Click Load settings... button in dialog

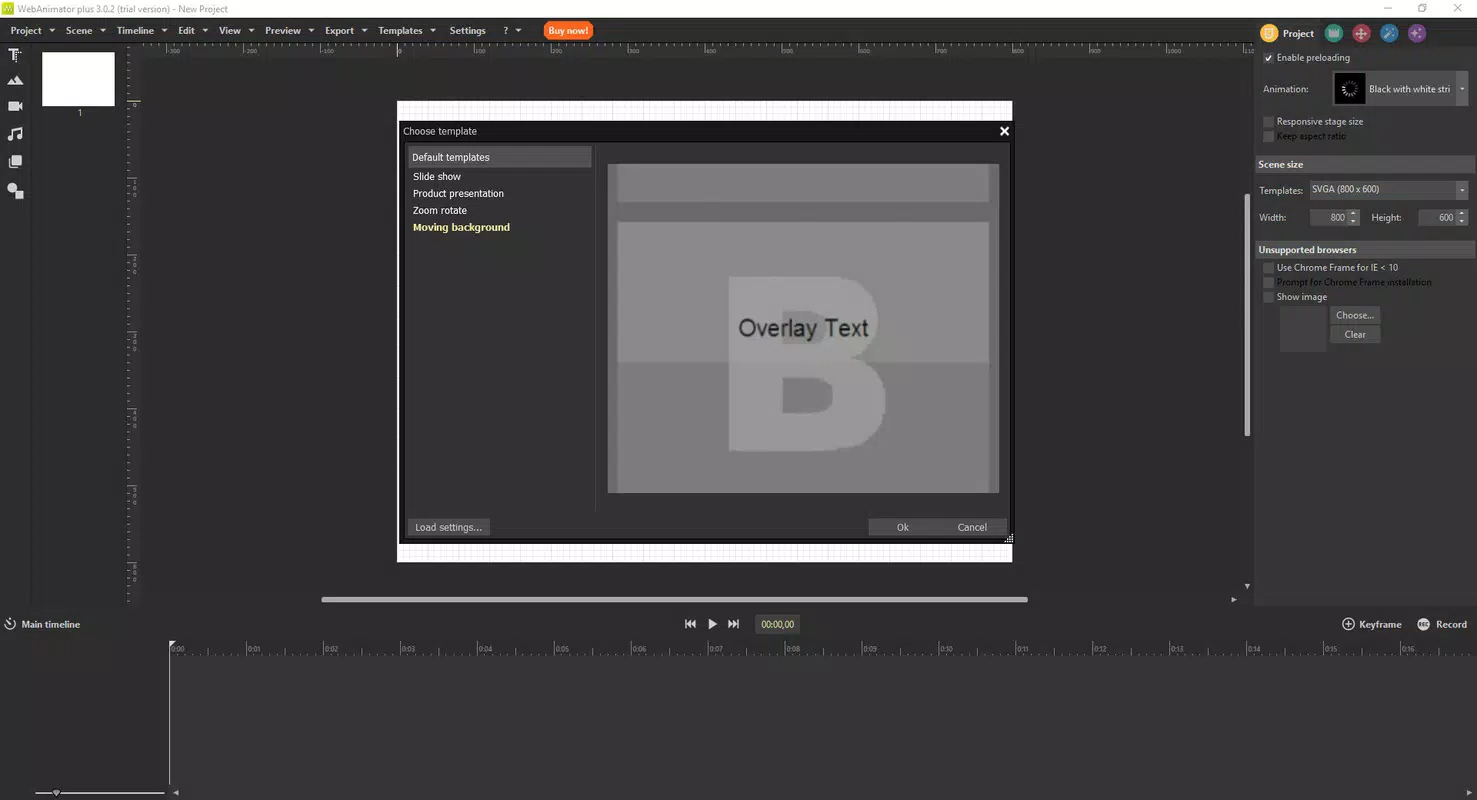click(x=448, y=527)
